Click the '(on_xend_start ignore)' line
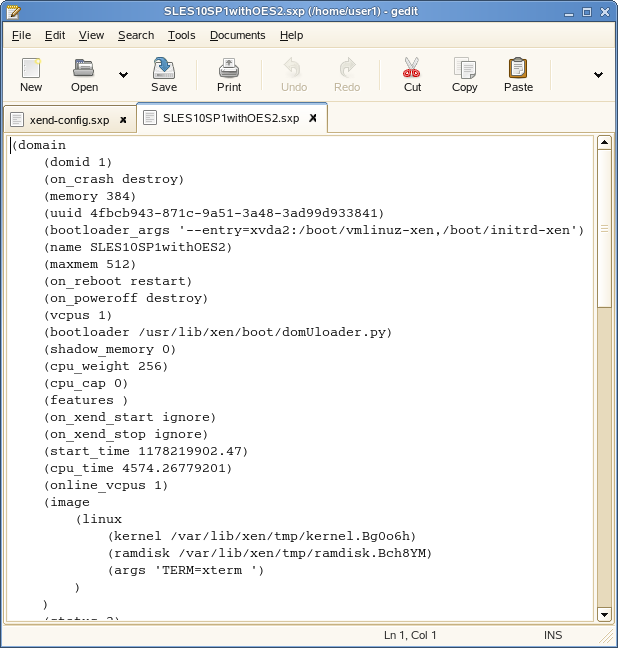 [x=130, y=417]
